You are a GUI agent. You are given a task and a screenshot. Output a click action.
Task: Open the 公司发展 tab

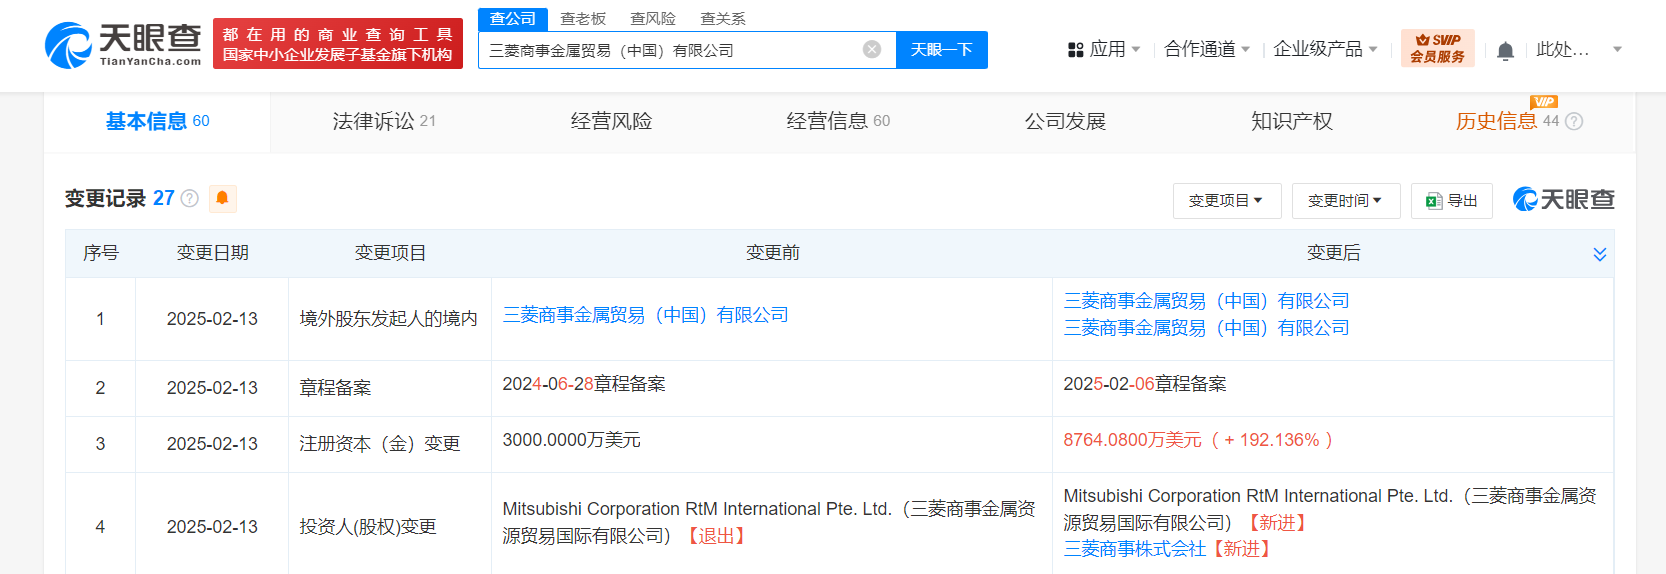click(x=1065, y=121)
